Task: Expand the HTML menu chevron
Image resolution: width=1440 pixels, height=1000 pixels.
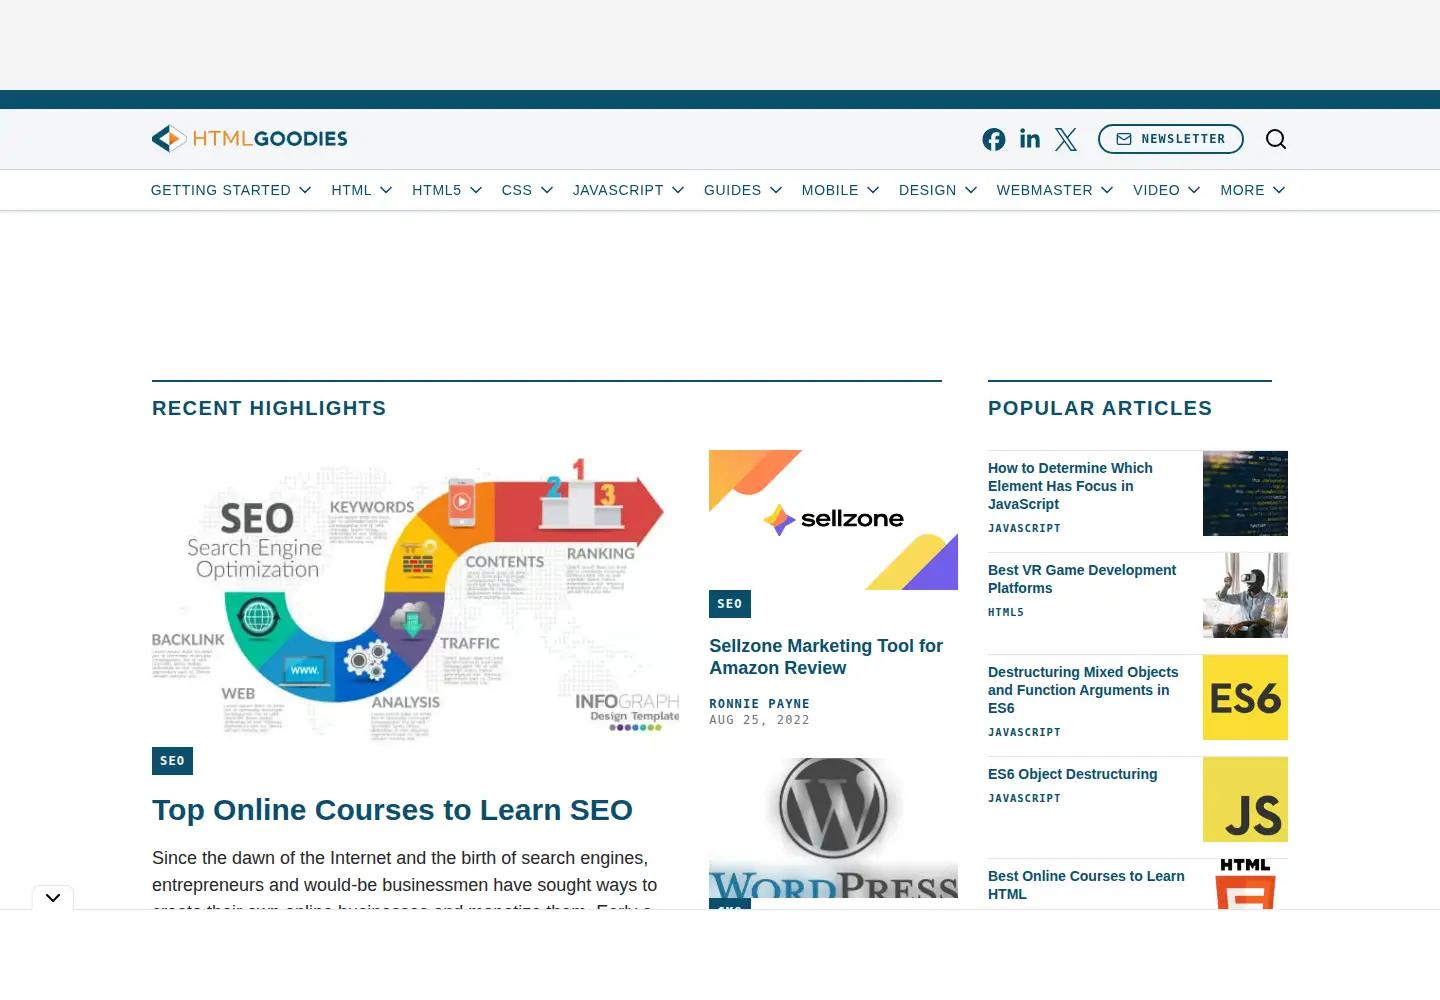Action: point(386,190)
